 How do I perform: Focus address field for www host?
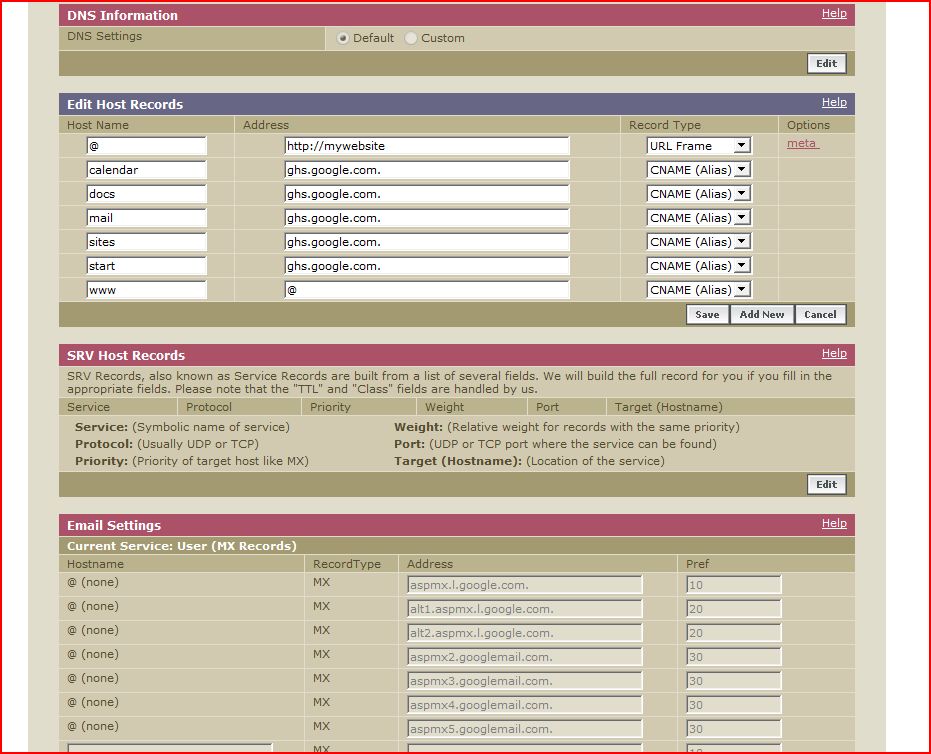[x=427, y=290]
